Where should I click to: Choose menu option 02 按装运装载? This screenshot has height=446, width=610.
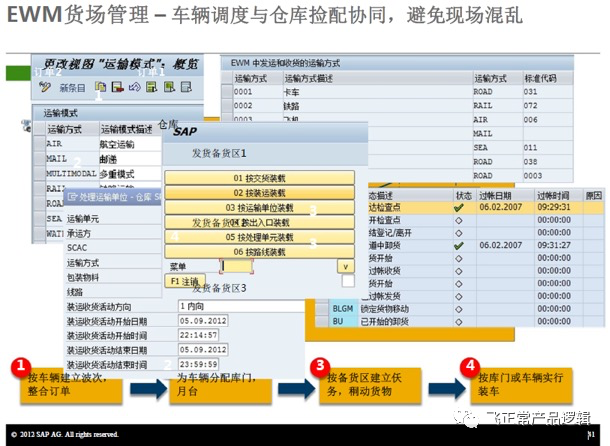click(x=259, y=193)
